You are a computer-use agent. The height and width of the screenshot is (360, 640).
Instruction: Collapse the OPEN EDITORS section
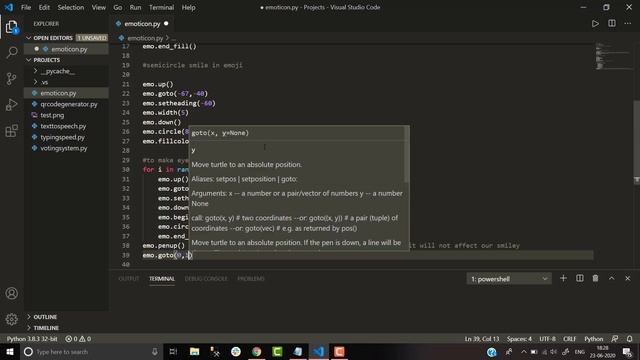(67, 38)
